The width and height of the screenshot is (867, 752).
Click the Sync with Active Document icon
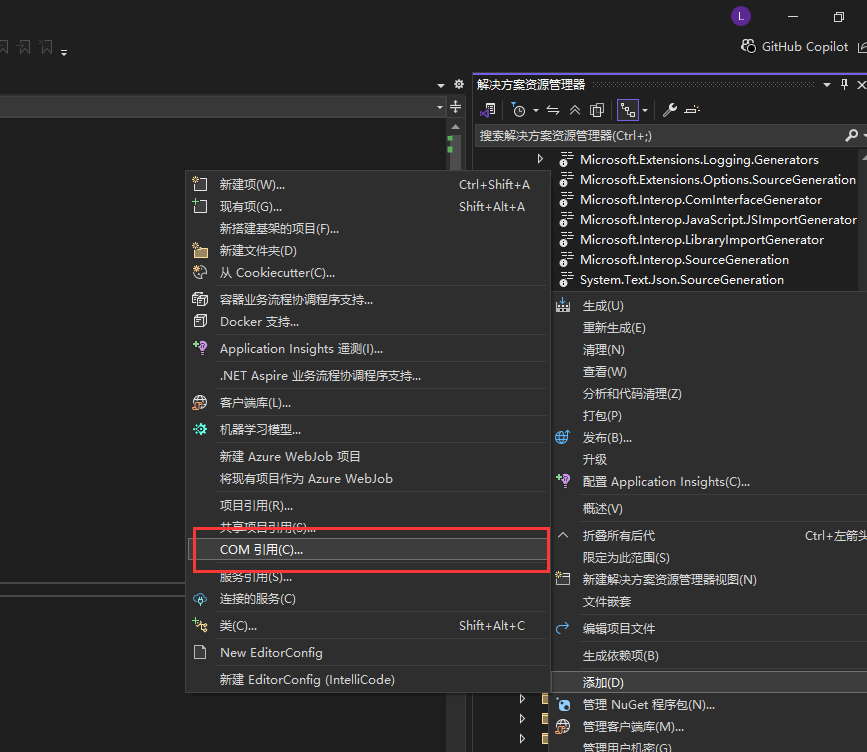(553, 110)
